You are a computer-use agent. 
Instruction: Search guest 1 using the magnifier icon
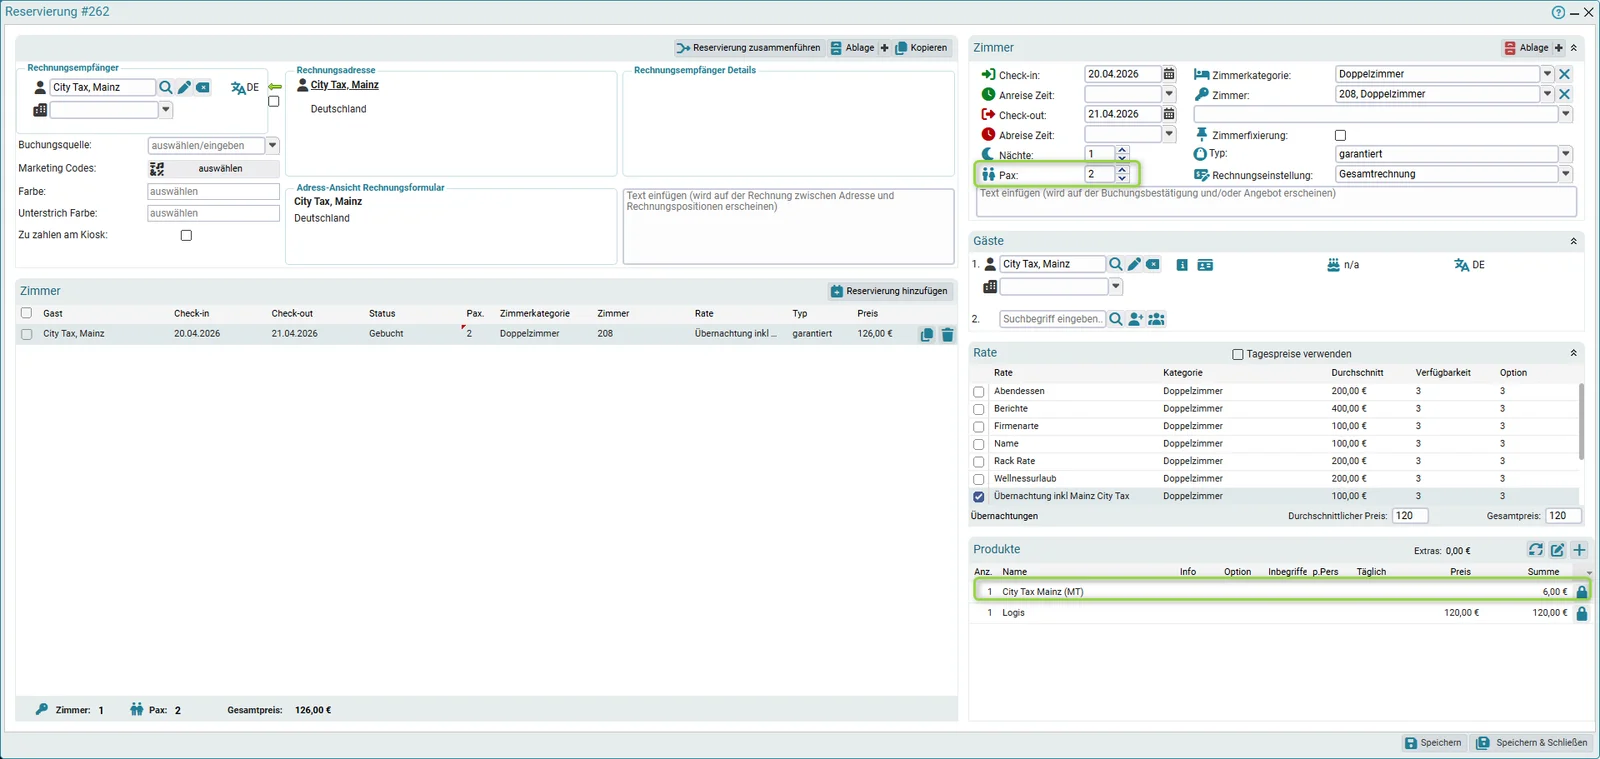point(1116,264)
